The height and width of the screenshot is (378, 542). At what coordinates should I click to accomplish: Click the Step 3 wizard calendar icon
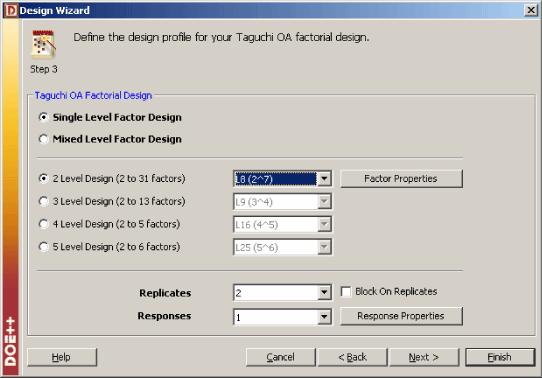44,44
